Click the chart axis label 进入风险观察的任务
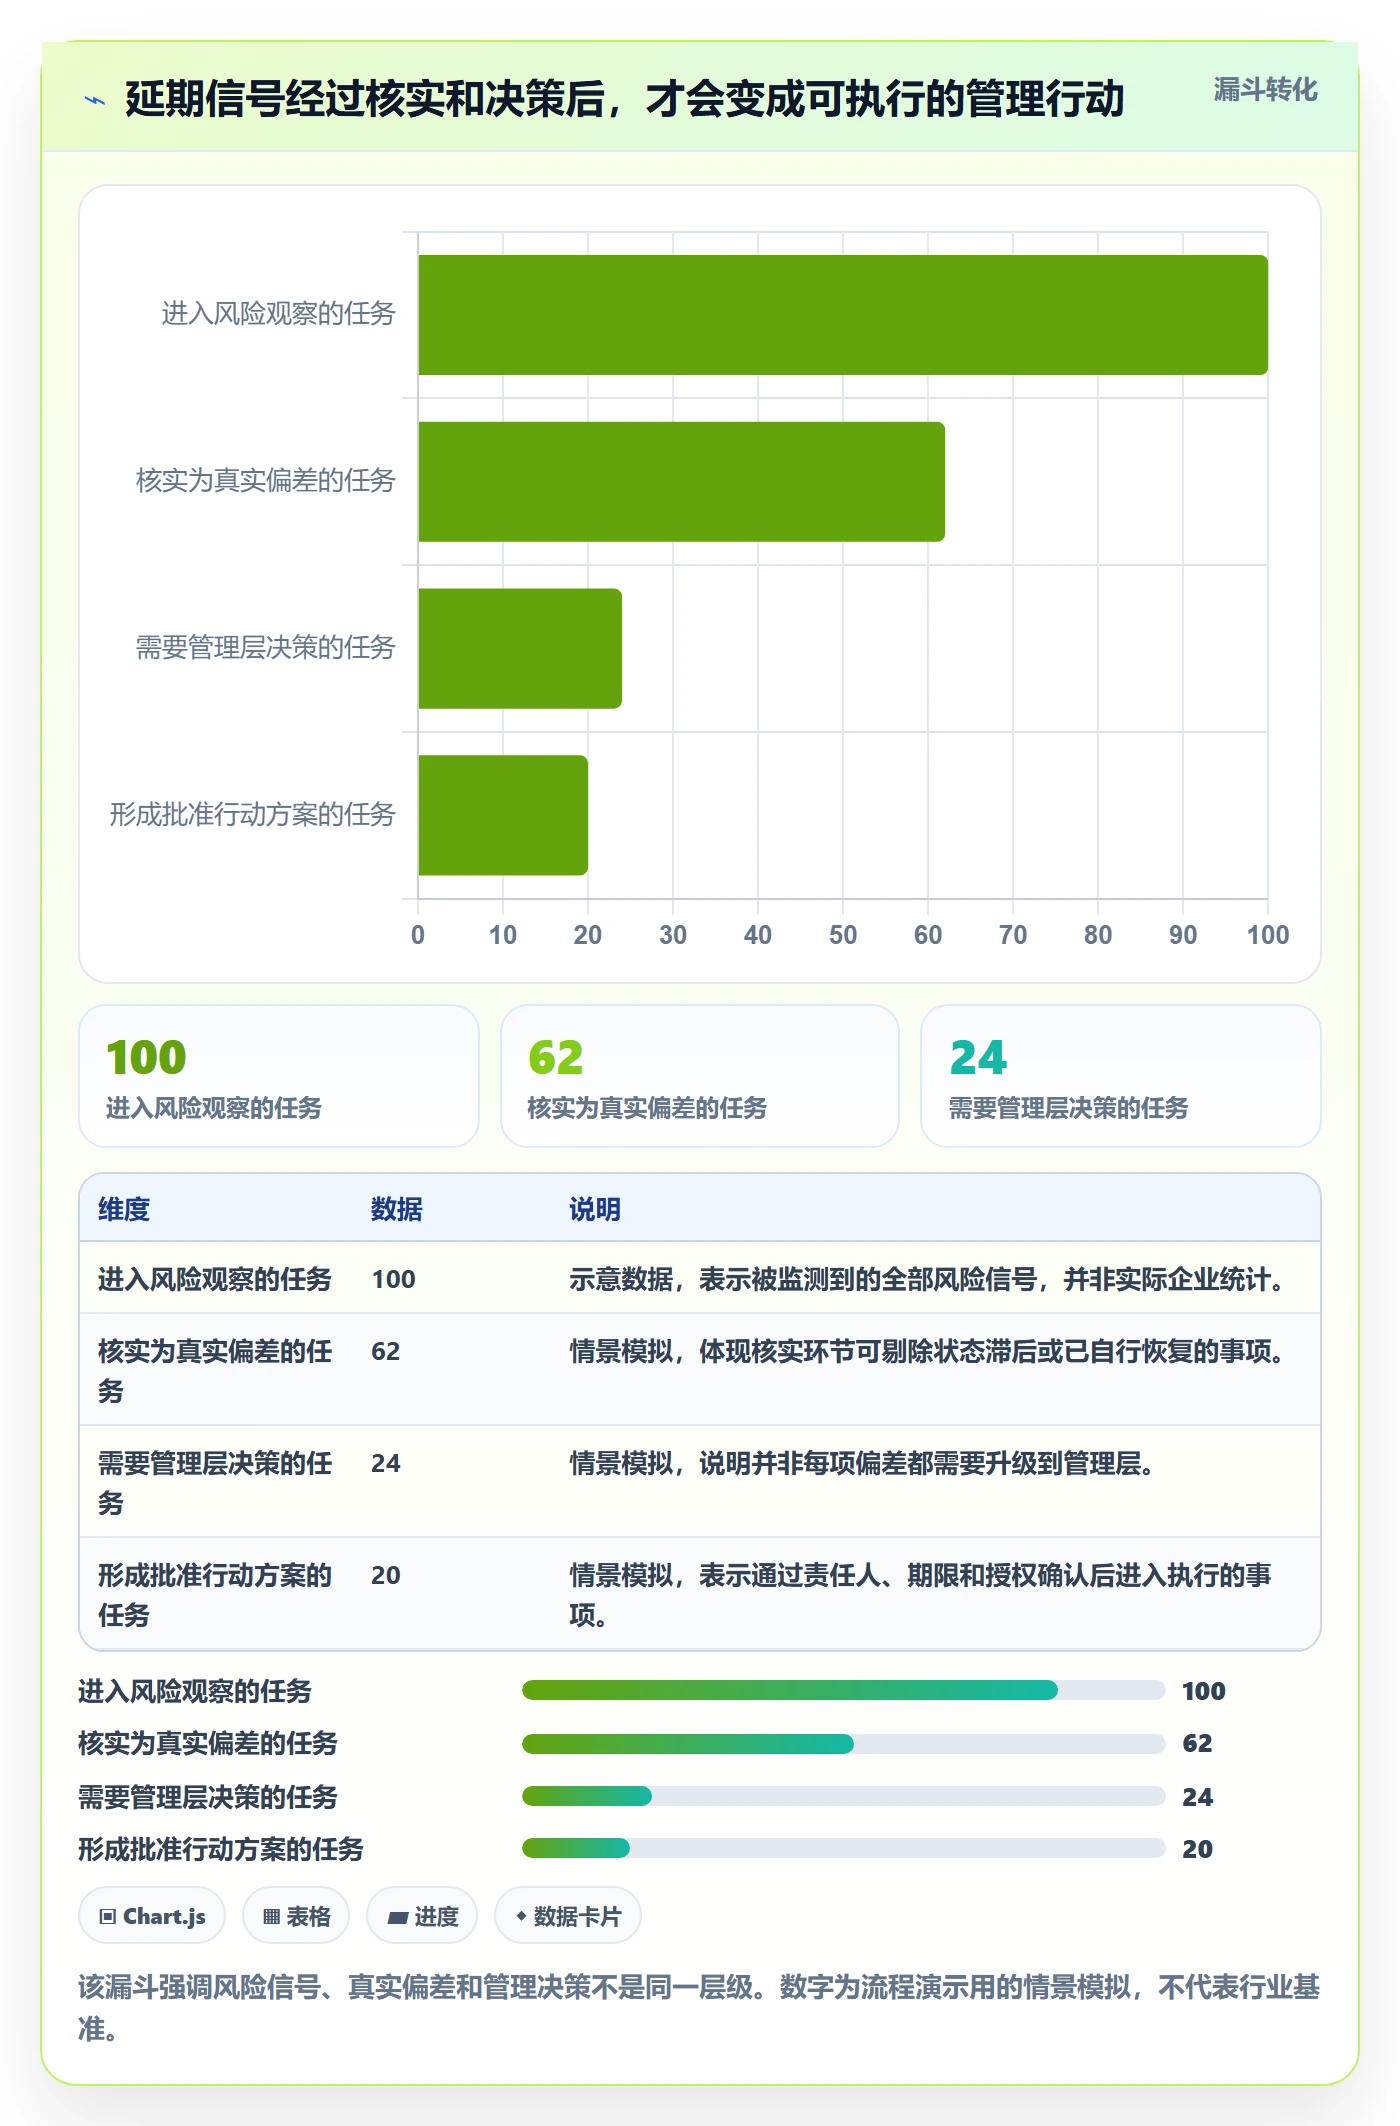The image size is (1400, 2126). (279, 314)
